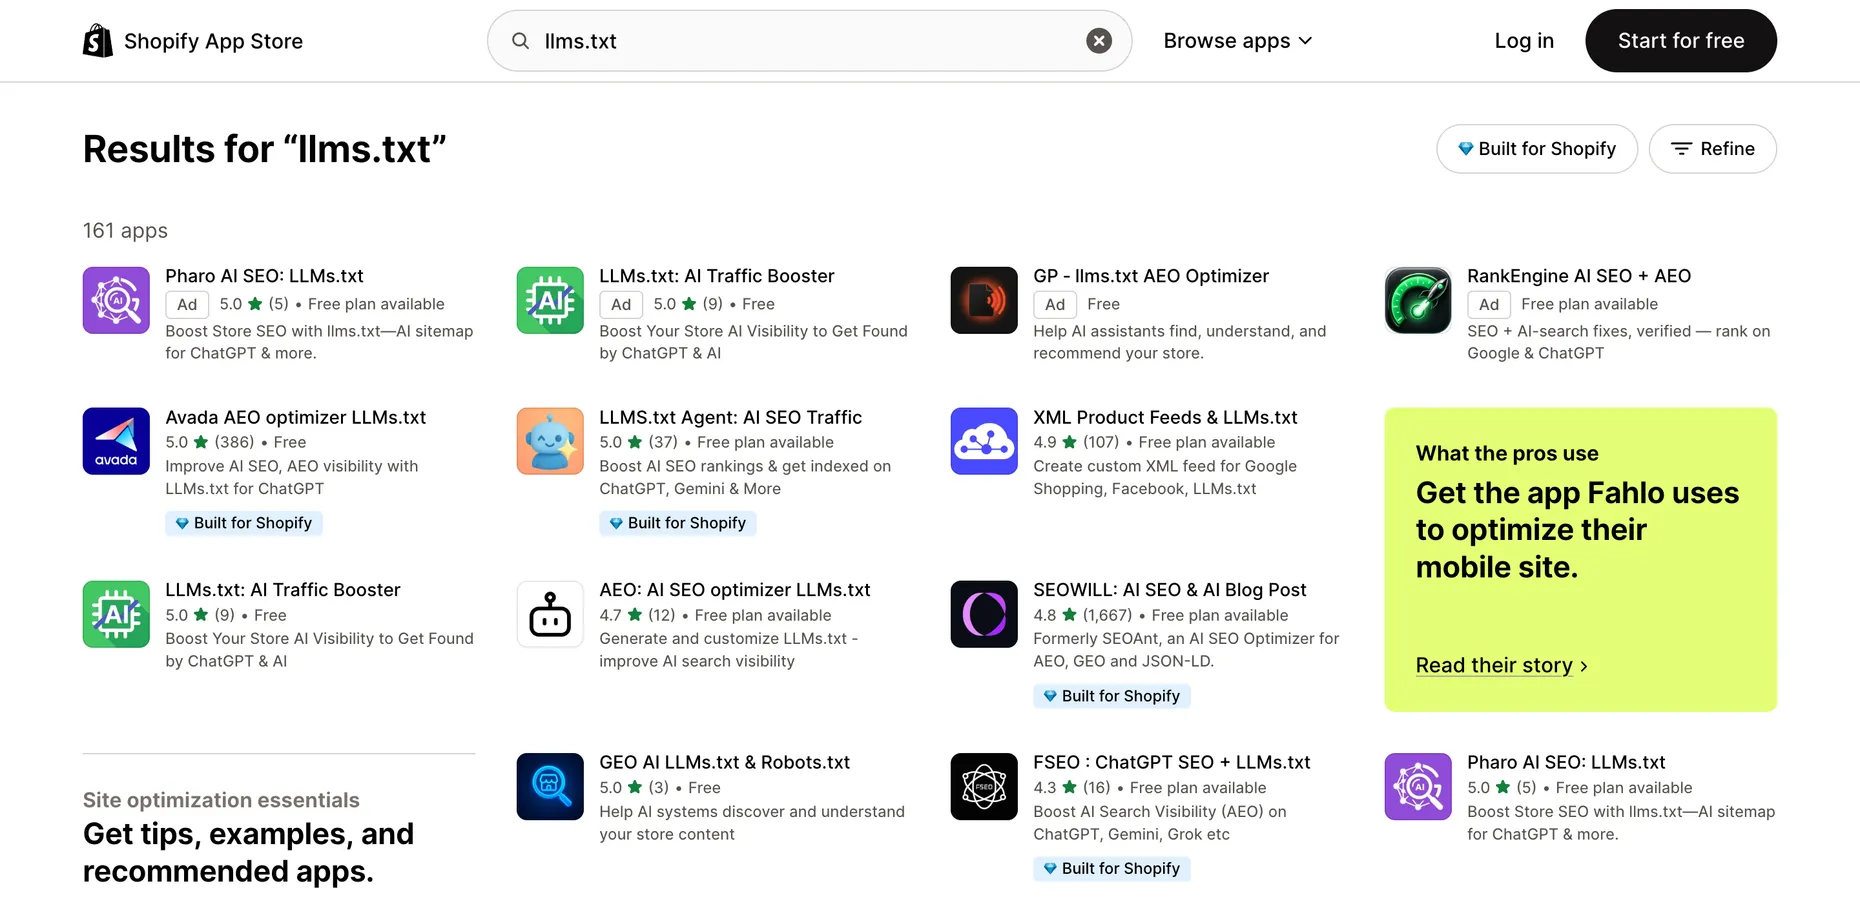Viewport: 1860px width, 921px height.
Task: Open the RankEngine AI SEO app icon
Action: [1418, 300]
